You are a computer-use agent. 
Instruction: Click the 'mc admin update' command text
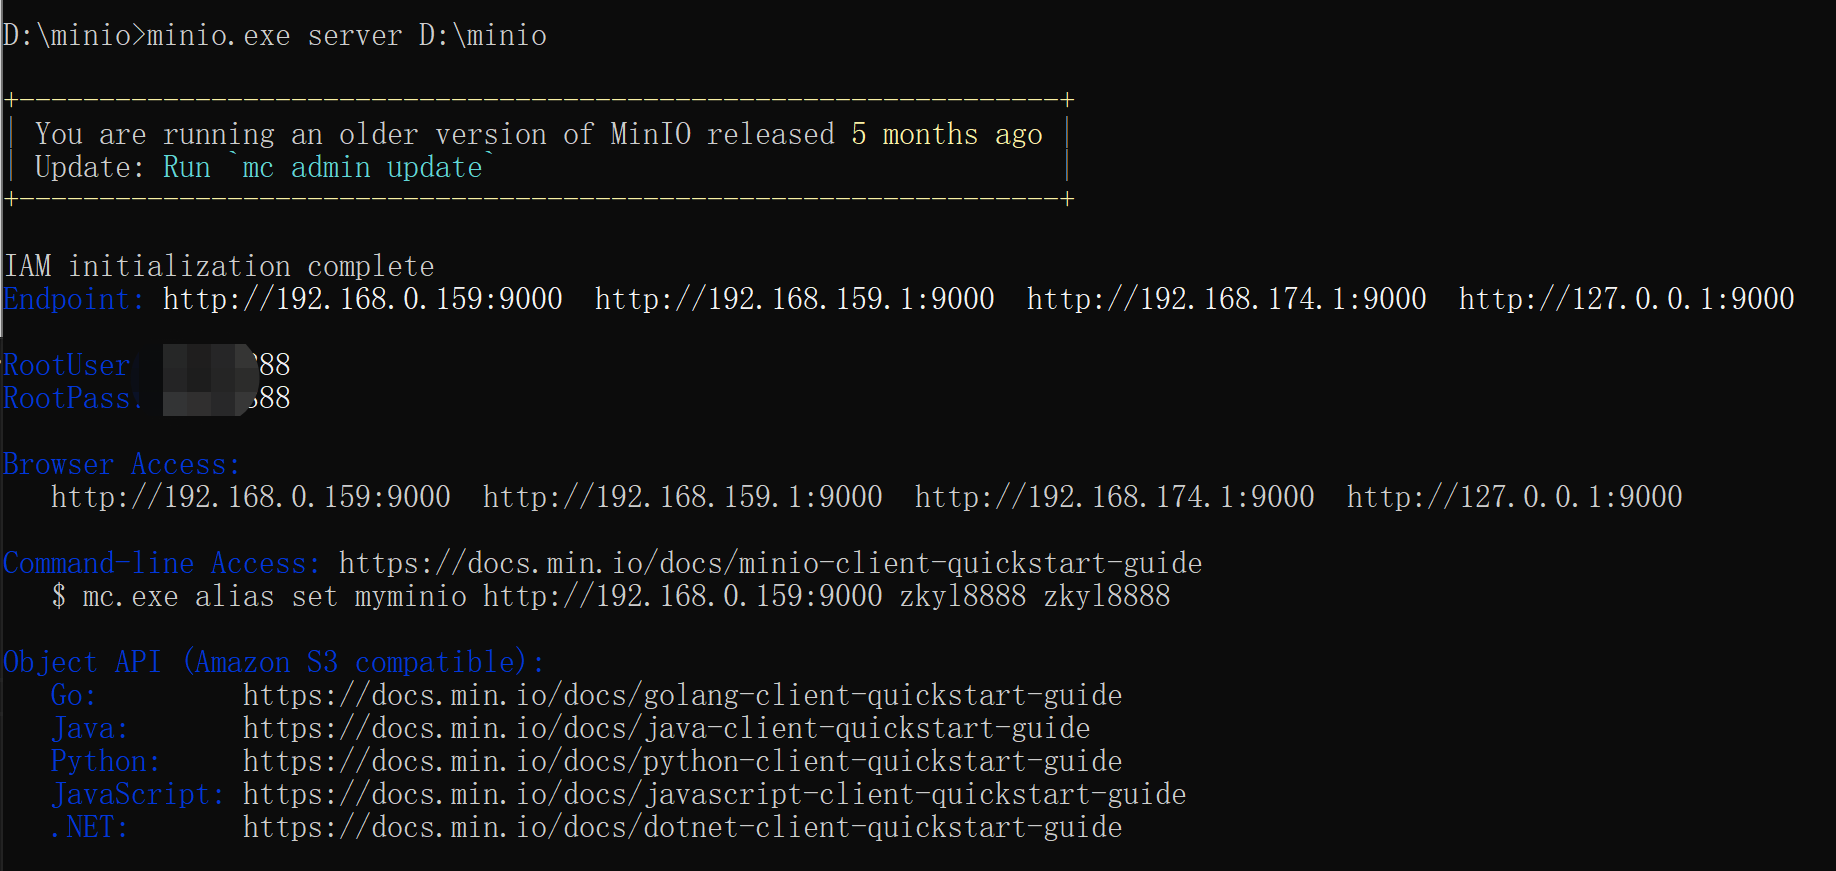(x=362, y=167)
